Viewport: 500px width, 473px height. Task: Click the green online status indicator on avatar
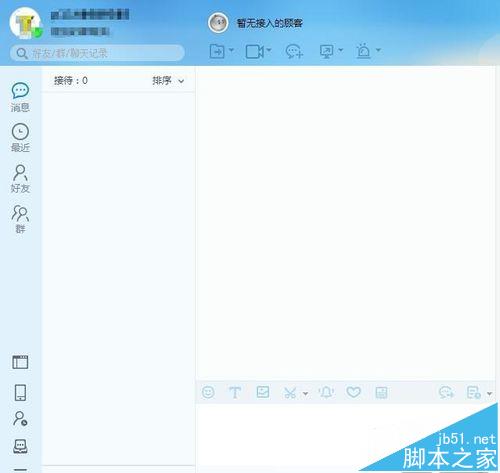(x=38, y=33)
